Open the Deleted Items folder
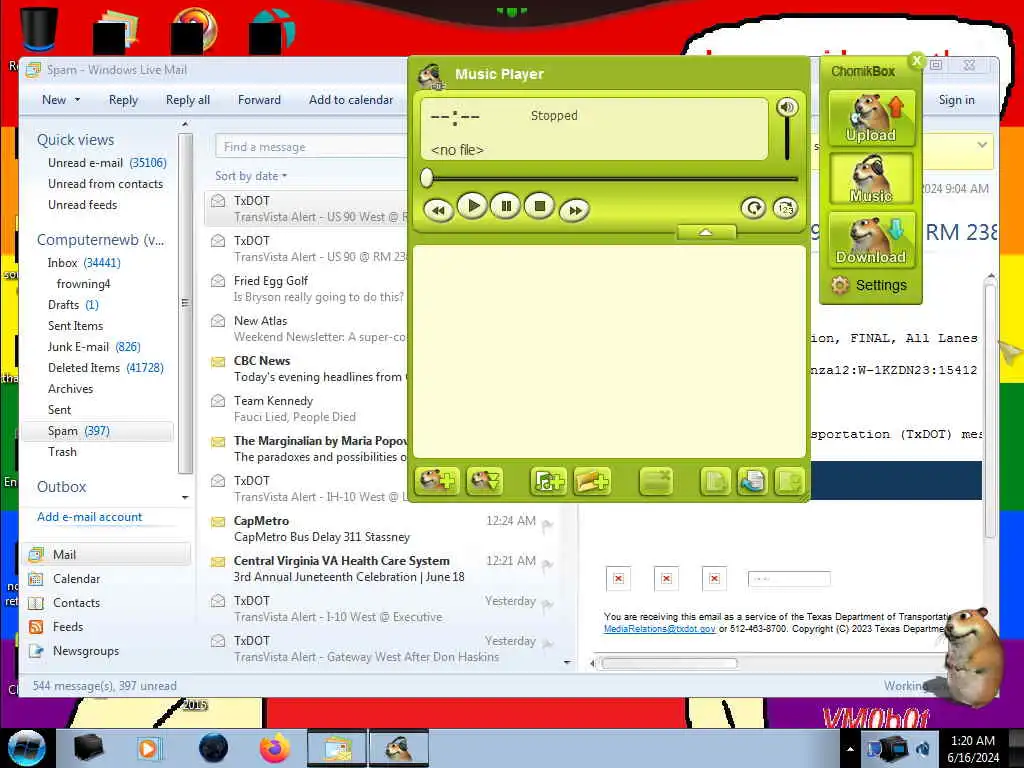 click(x=106, y=368)
